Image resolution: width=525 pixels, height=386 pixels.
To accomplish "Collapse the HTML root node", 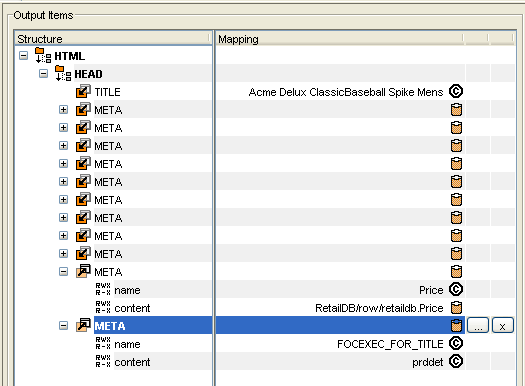I will (23, 56).
